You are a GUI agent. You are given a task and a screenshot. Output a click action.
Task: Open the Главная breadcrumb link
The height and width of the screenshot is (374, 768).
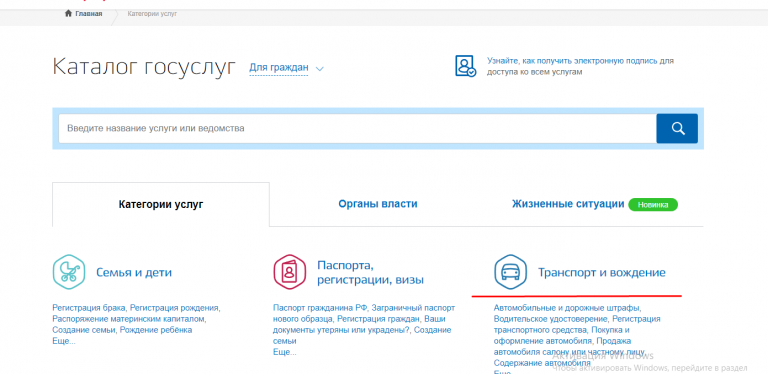pos(89,14)
